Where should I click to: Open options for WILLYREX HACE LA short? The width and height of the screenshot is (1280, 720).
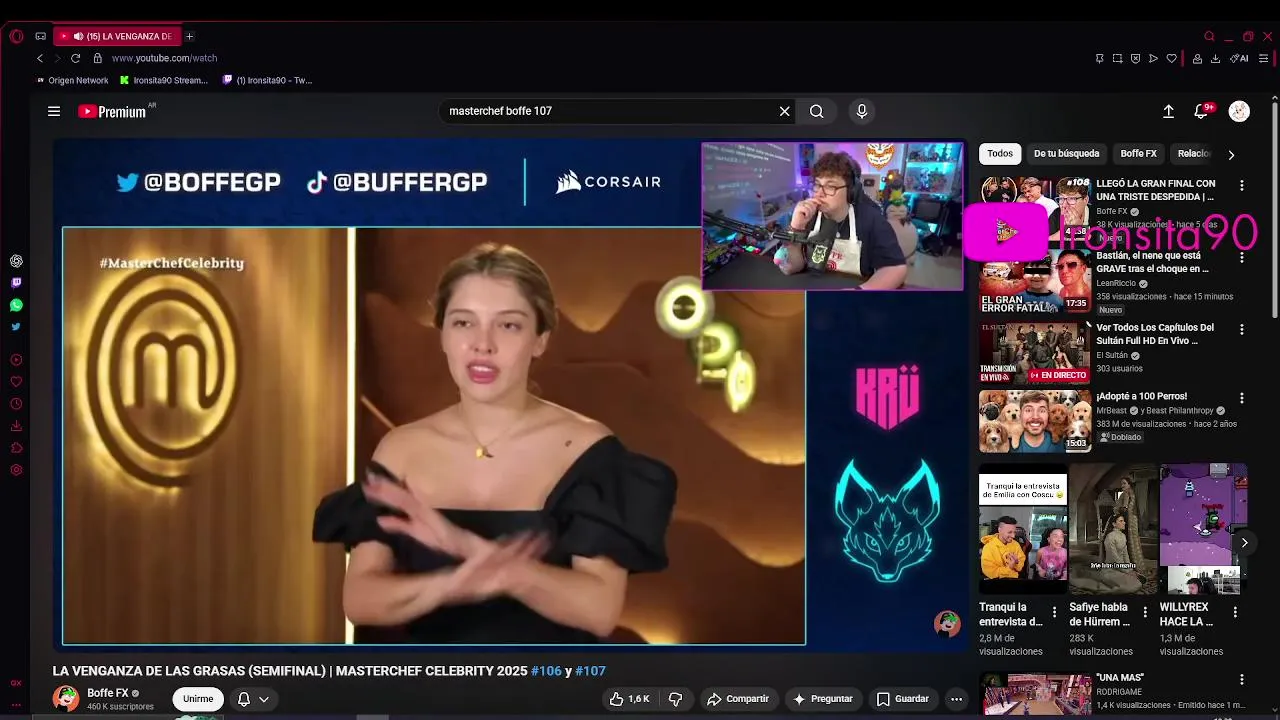1235,612
